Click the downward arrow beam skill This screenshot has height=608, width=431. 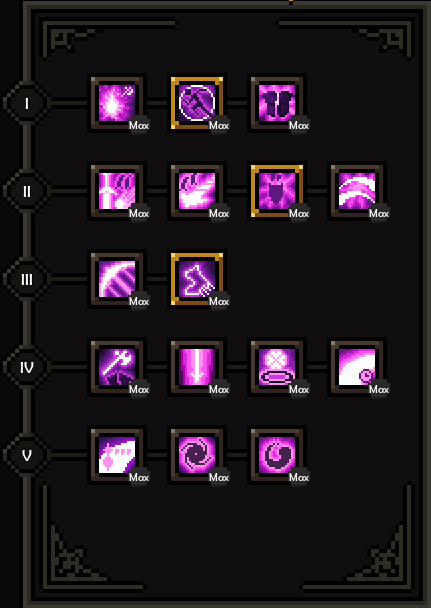coord(197,367)
